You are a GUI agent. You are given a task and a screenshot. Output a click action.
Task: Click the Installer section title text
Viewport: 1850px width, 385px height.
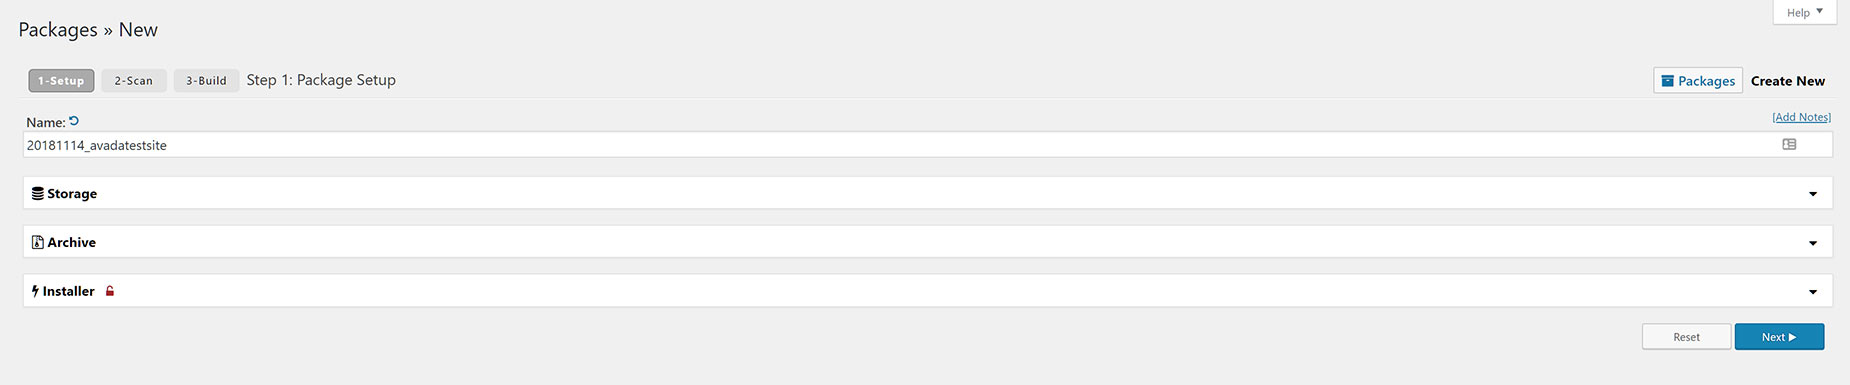tap(69, 291)
